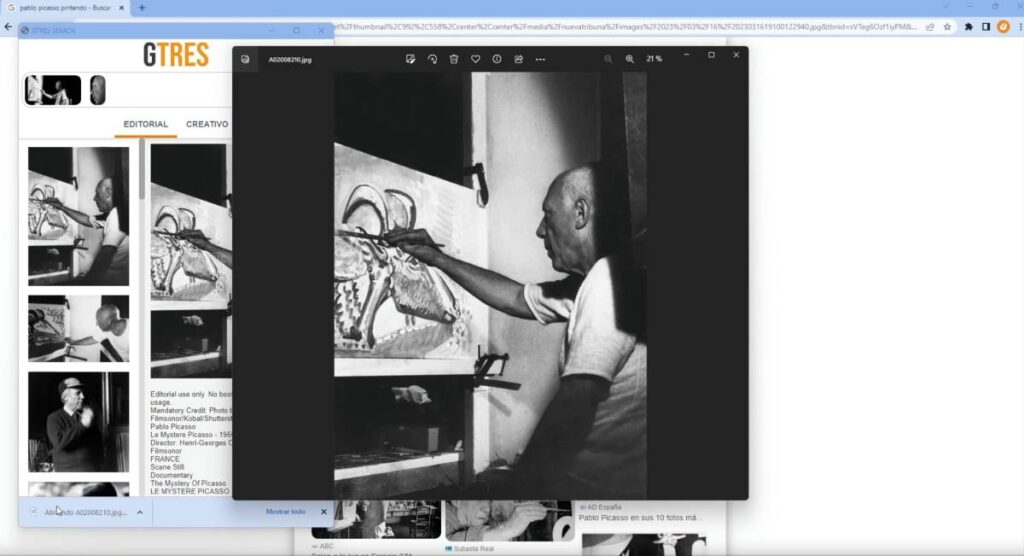Open the three-dots more options menu in Photos
The width and height of the screenshot is (1024, 556).
click(x=540, y=59)
